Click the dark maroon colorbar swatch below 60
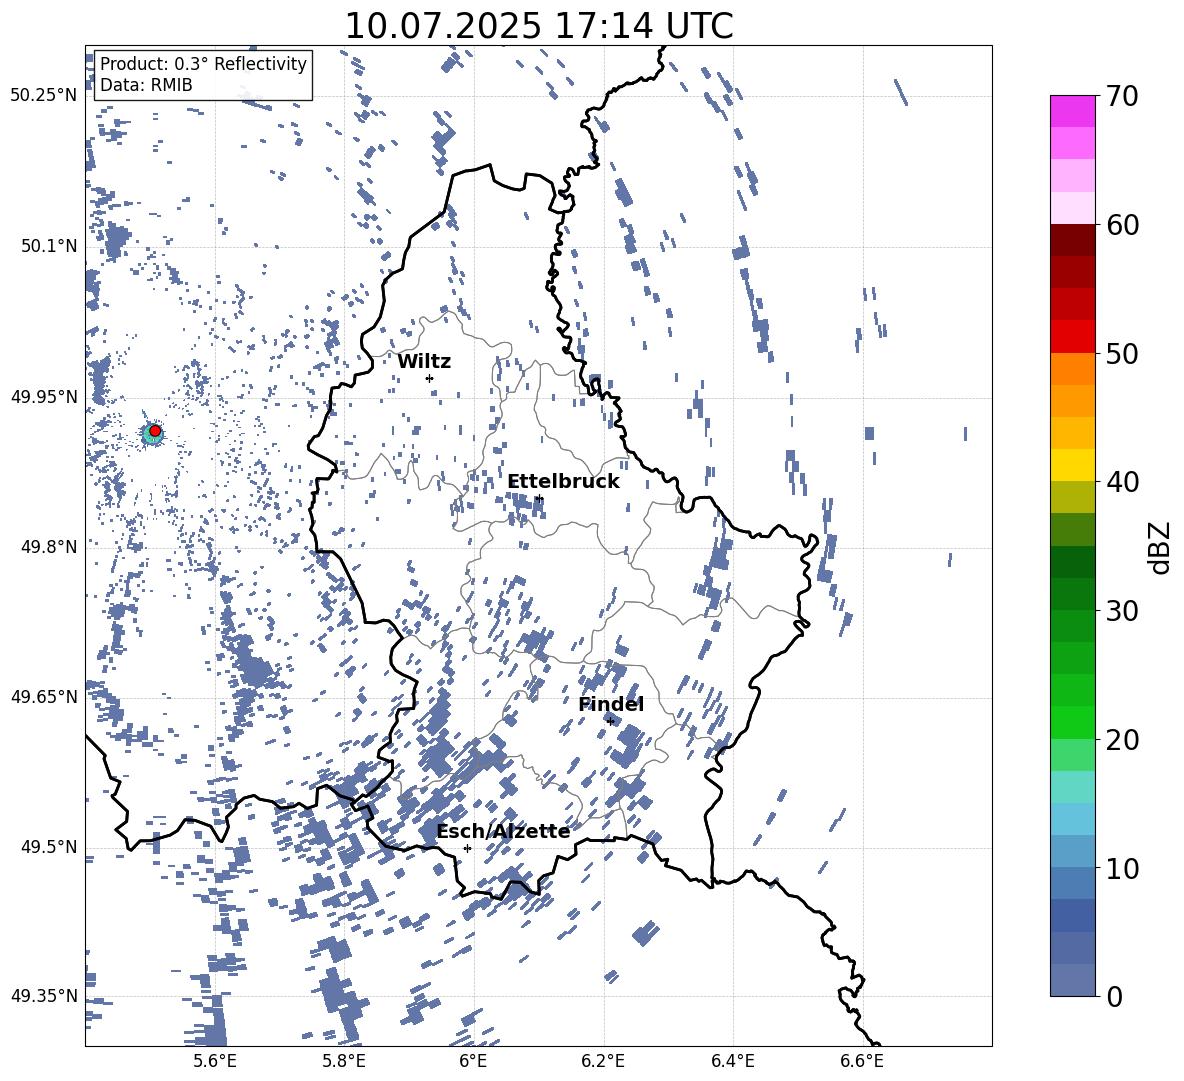The image size is (1184, 1081). [1073, 240]
